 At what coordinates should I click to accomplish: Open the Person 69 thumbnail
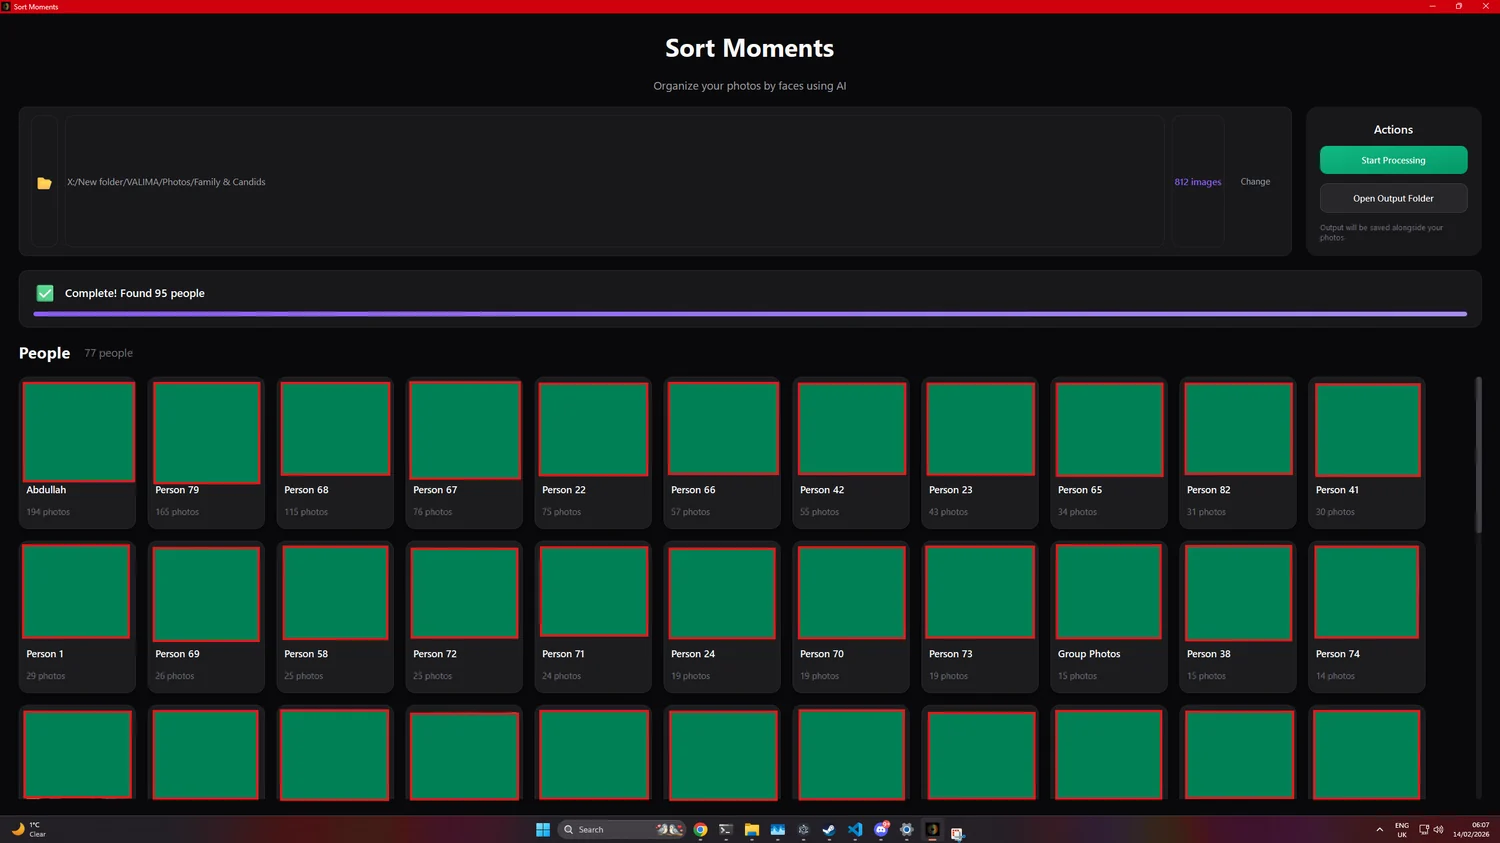(206, 594)
